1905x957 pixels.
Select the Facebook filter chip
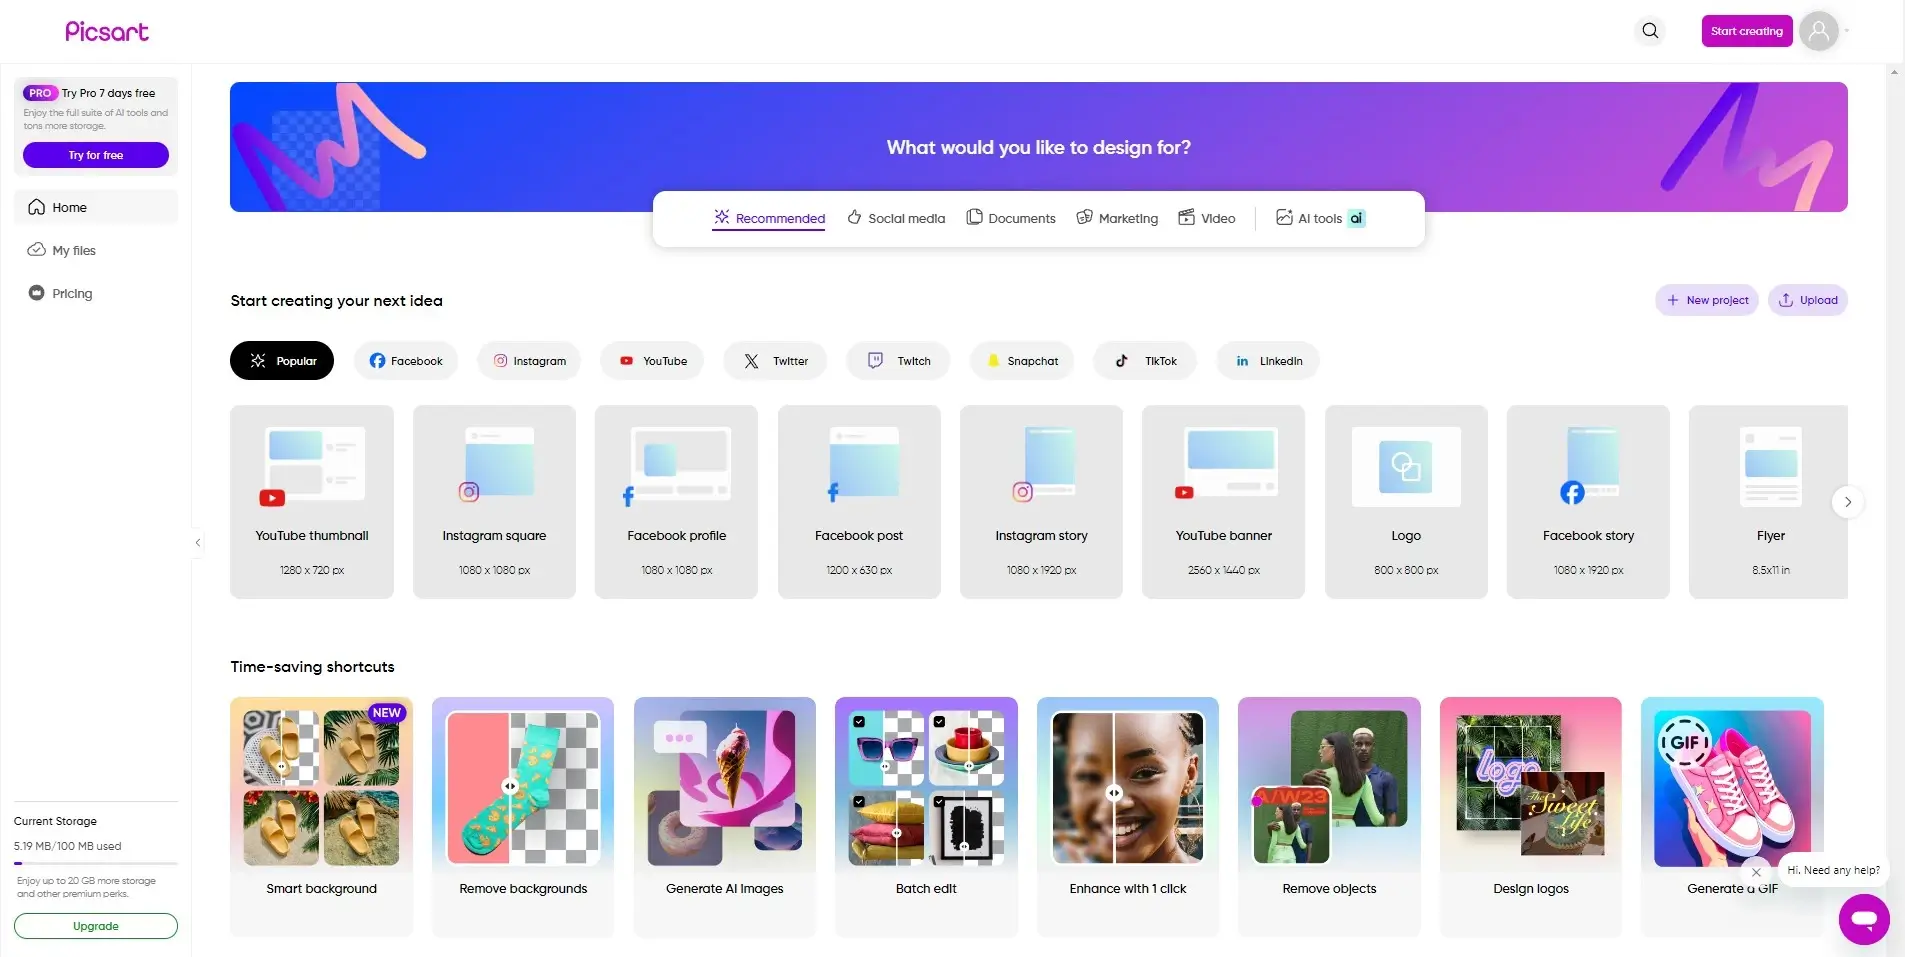[406, 361]
